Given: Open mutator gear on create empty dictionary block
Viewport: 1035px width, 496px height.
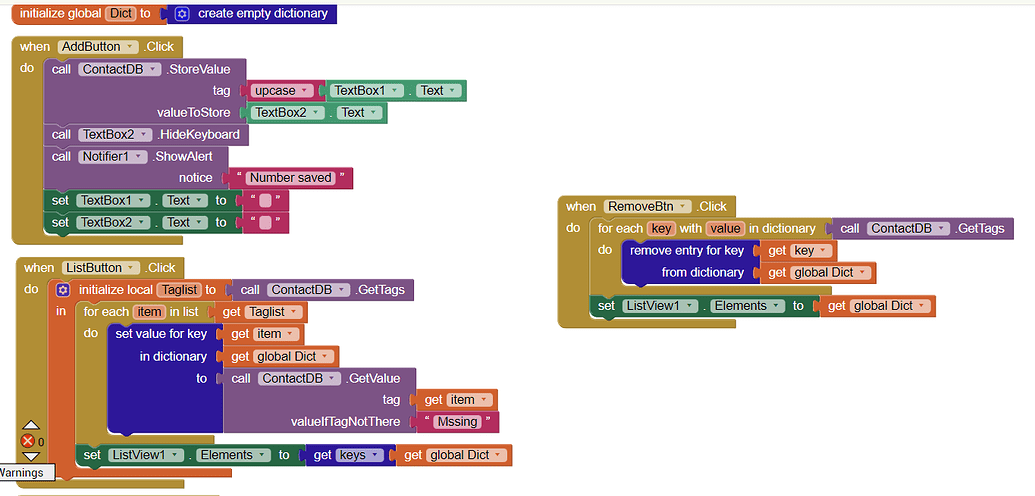Looking at the screenshot, I should 182,14.
